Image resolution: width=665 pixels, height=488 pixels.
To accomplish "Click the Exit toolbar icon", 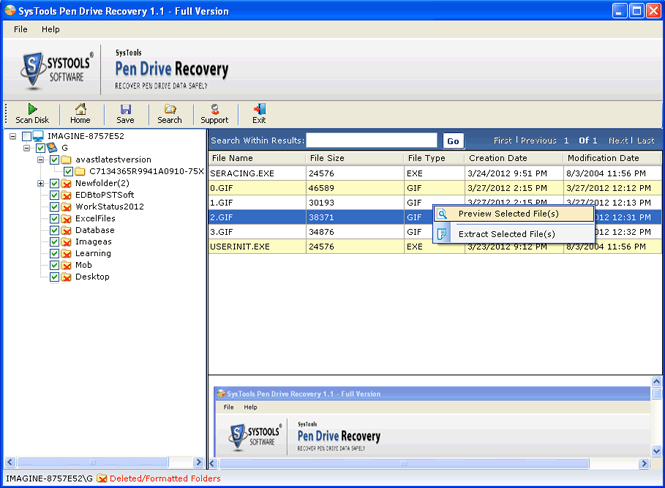I will tap(259, 109).
